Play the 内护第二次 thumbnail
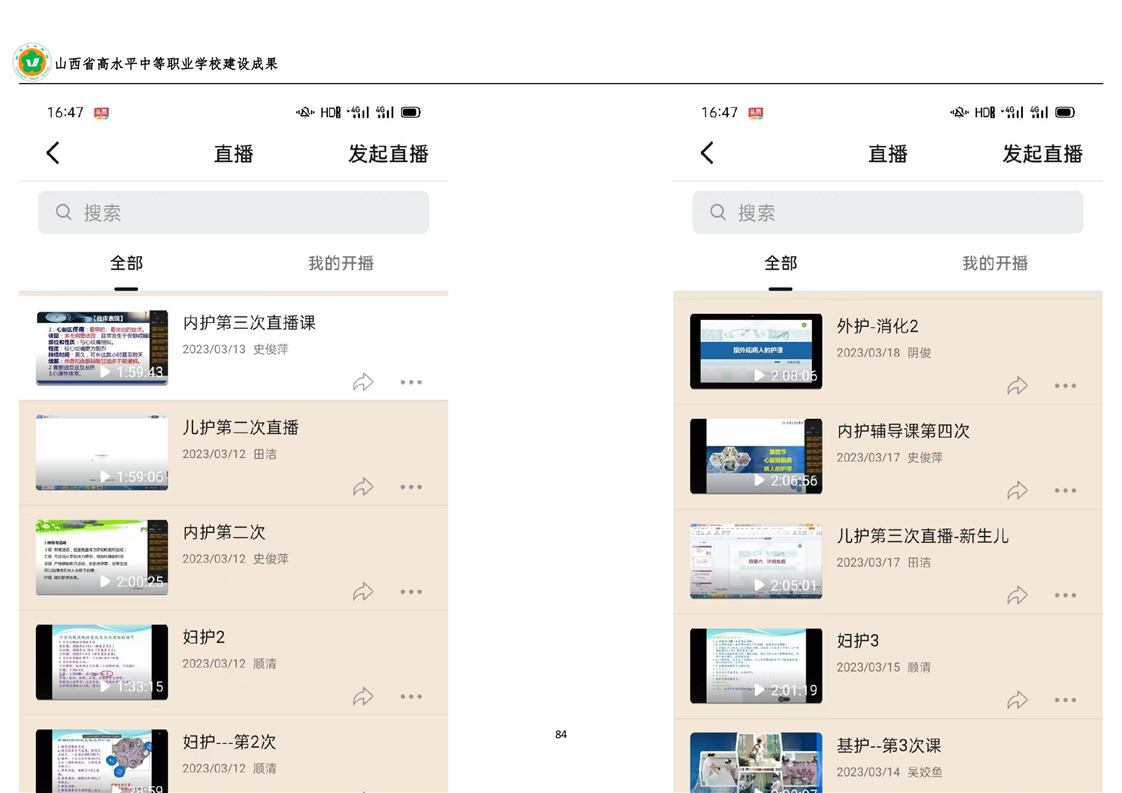The height and width of the screenshot is (793, 1122). pyautogui.click(x=102, y=558)
